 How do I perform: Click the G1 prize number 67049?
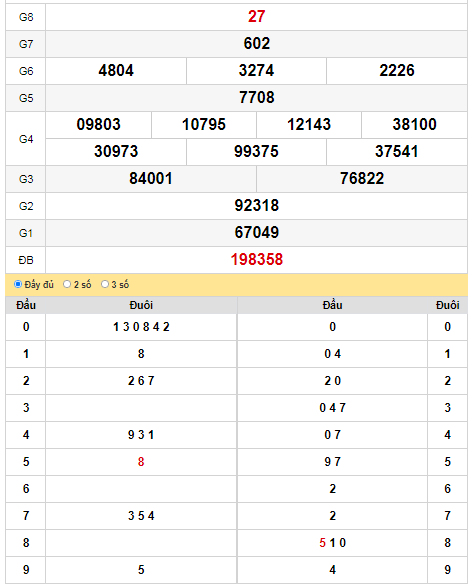click(256, 232)
